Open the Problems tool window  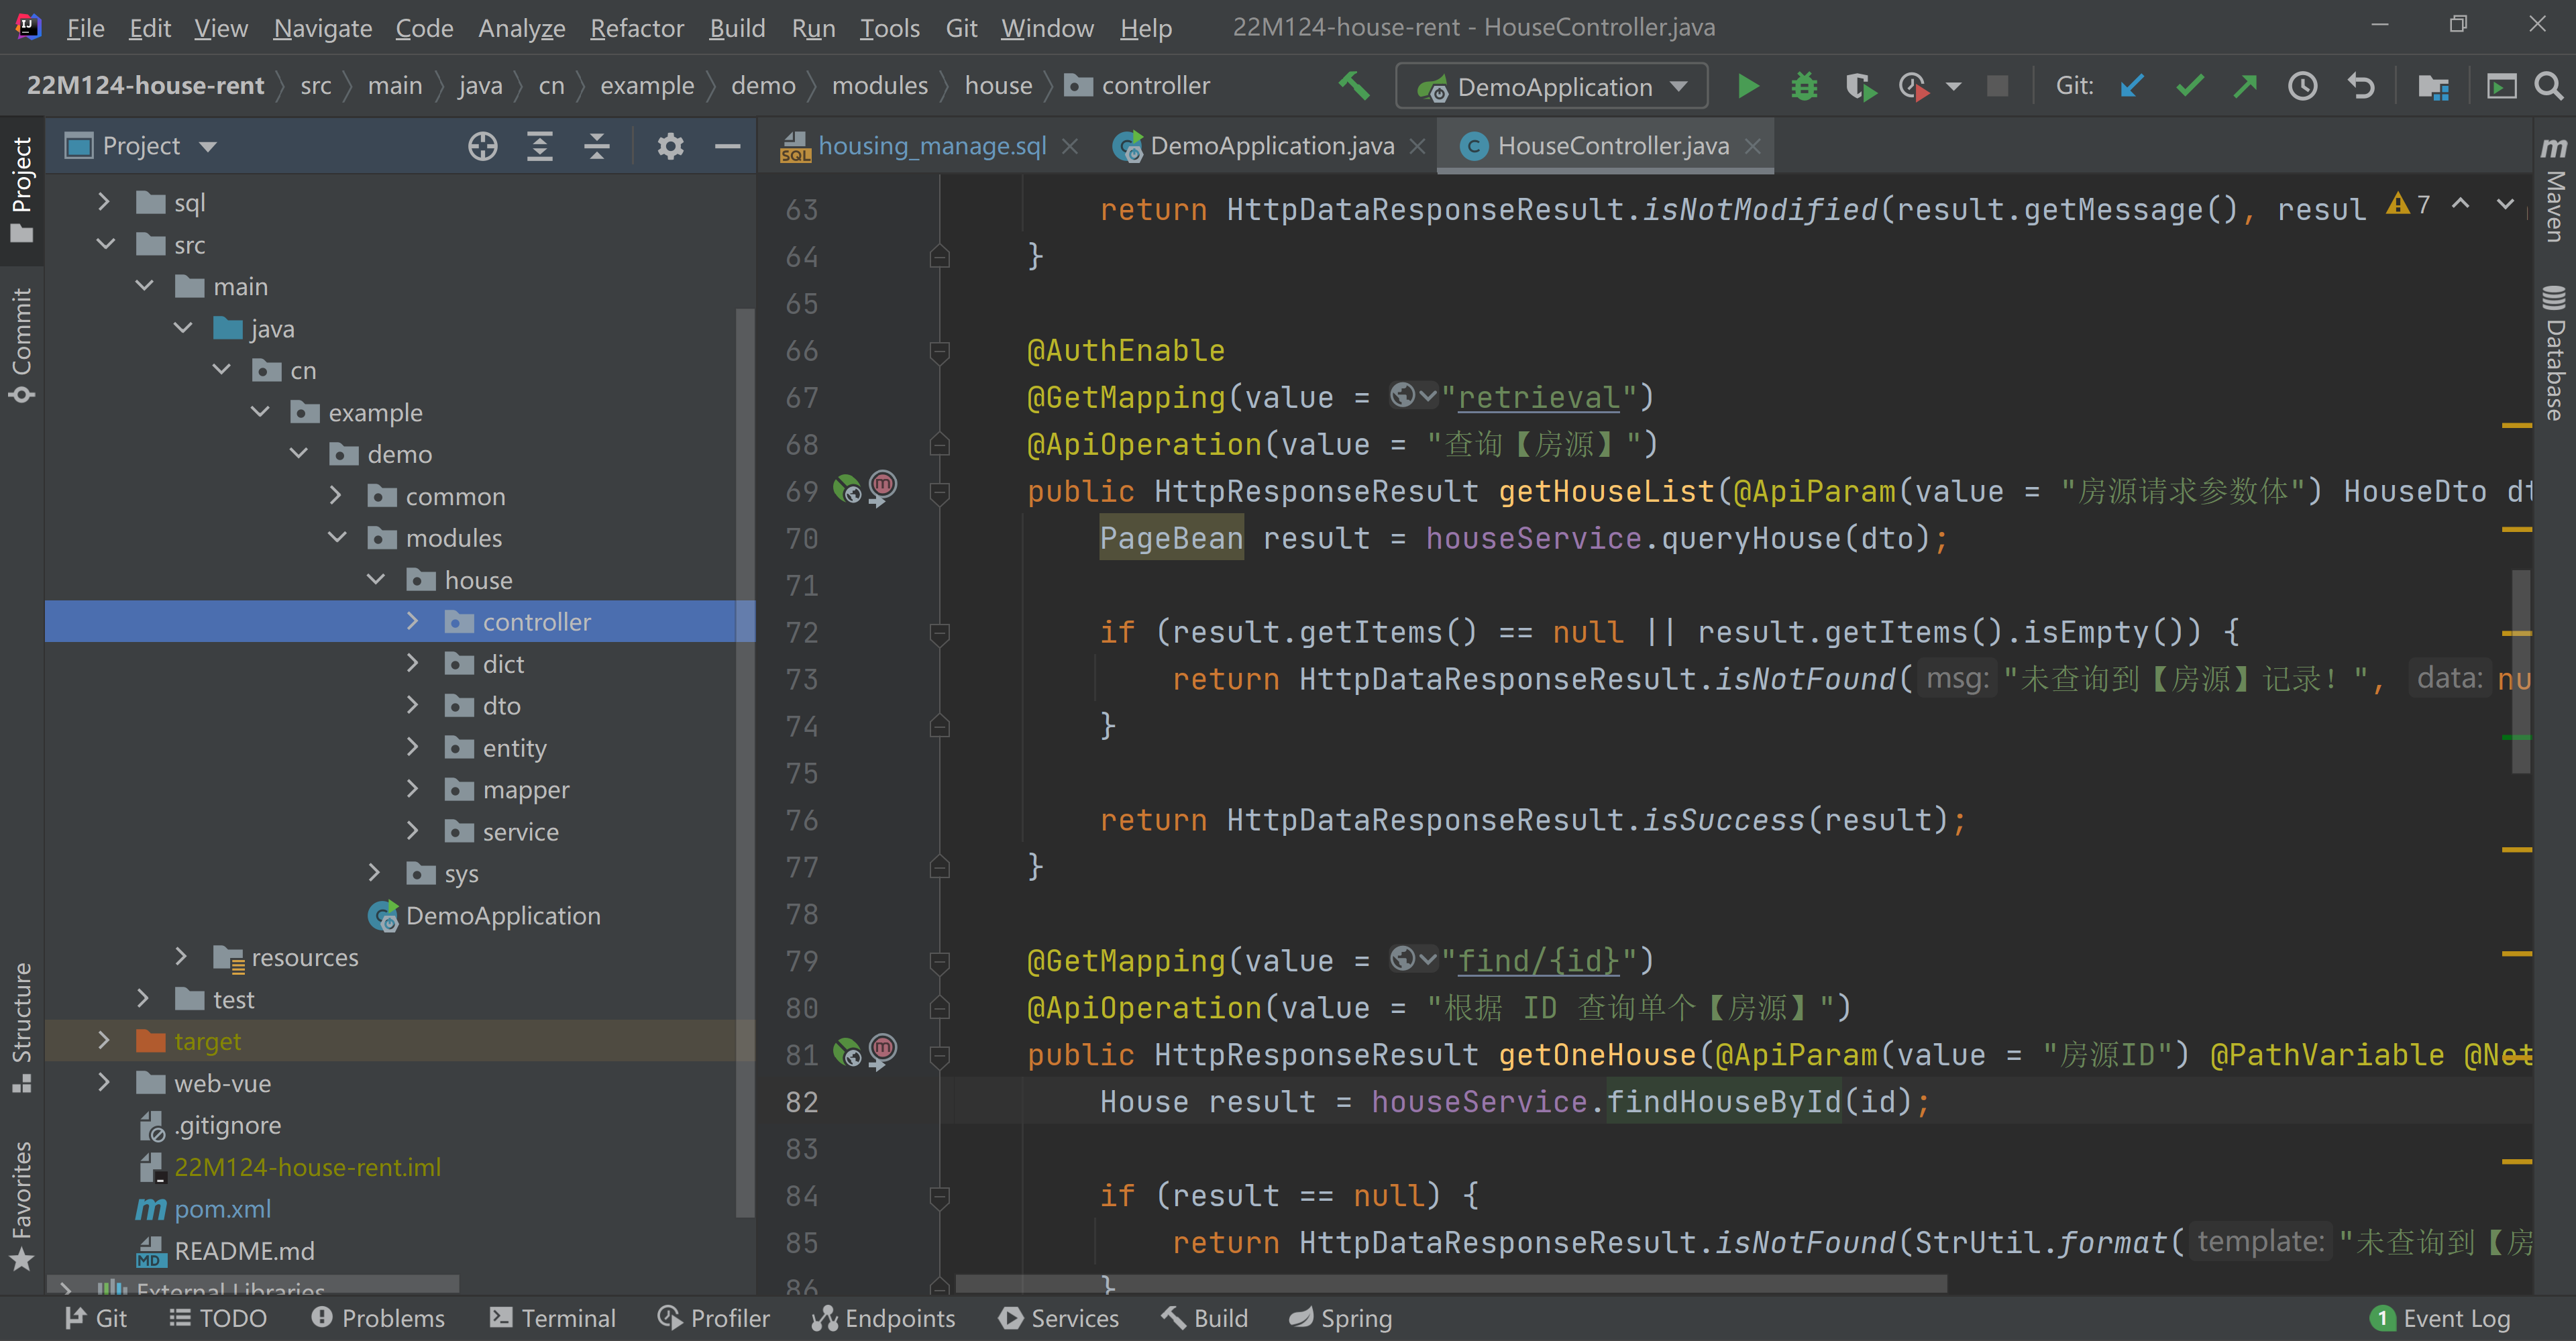click(378, 1318)
